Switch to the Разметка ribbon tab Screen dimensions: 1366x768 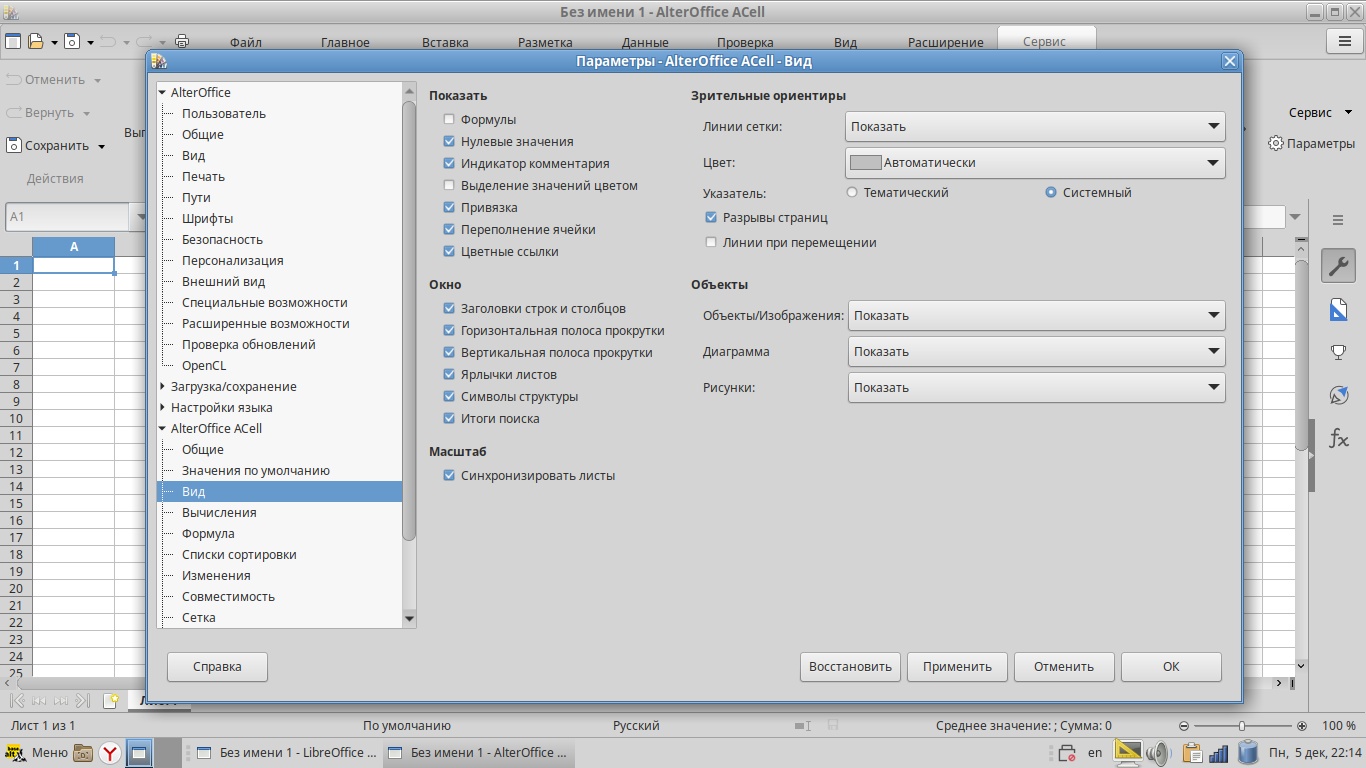(545, 42)
